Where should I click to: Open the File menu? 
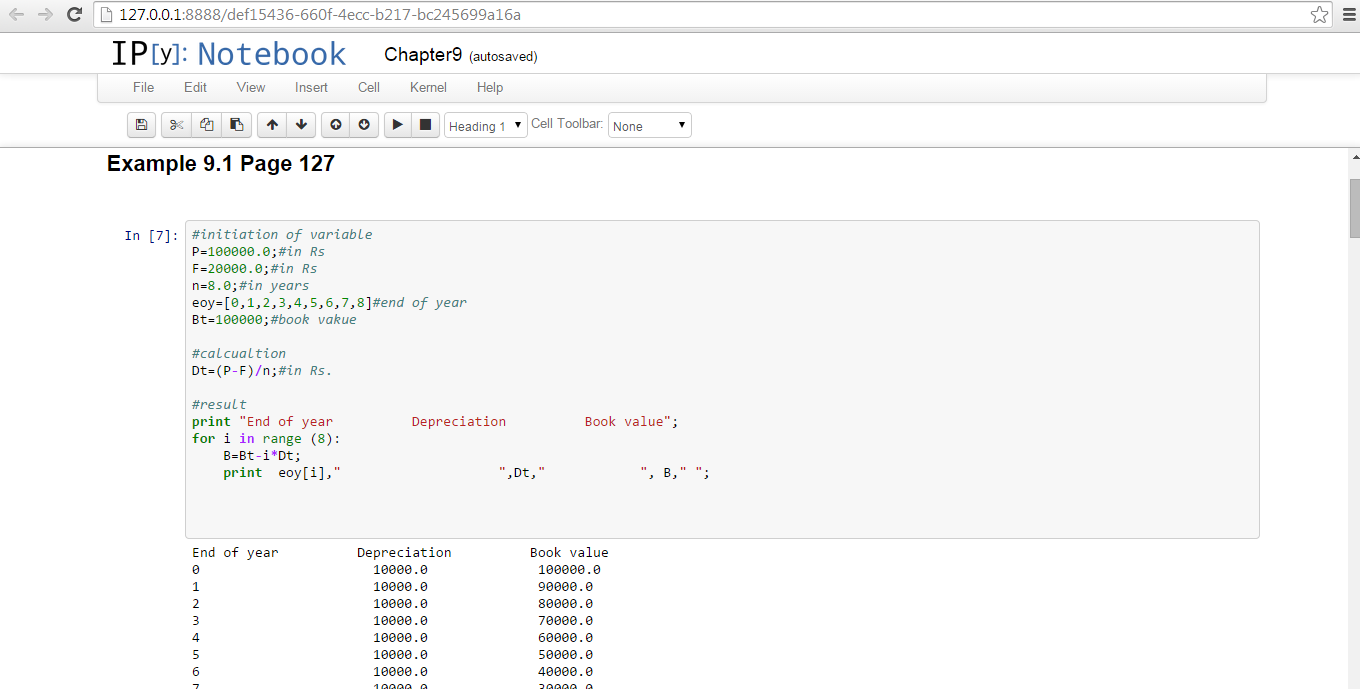coord(144,87)
